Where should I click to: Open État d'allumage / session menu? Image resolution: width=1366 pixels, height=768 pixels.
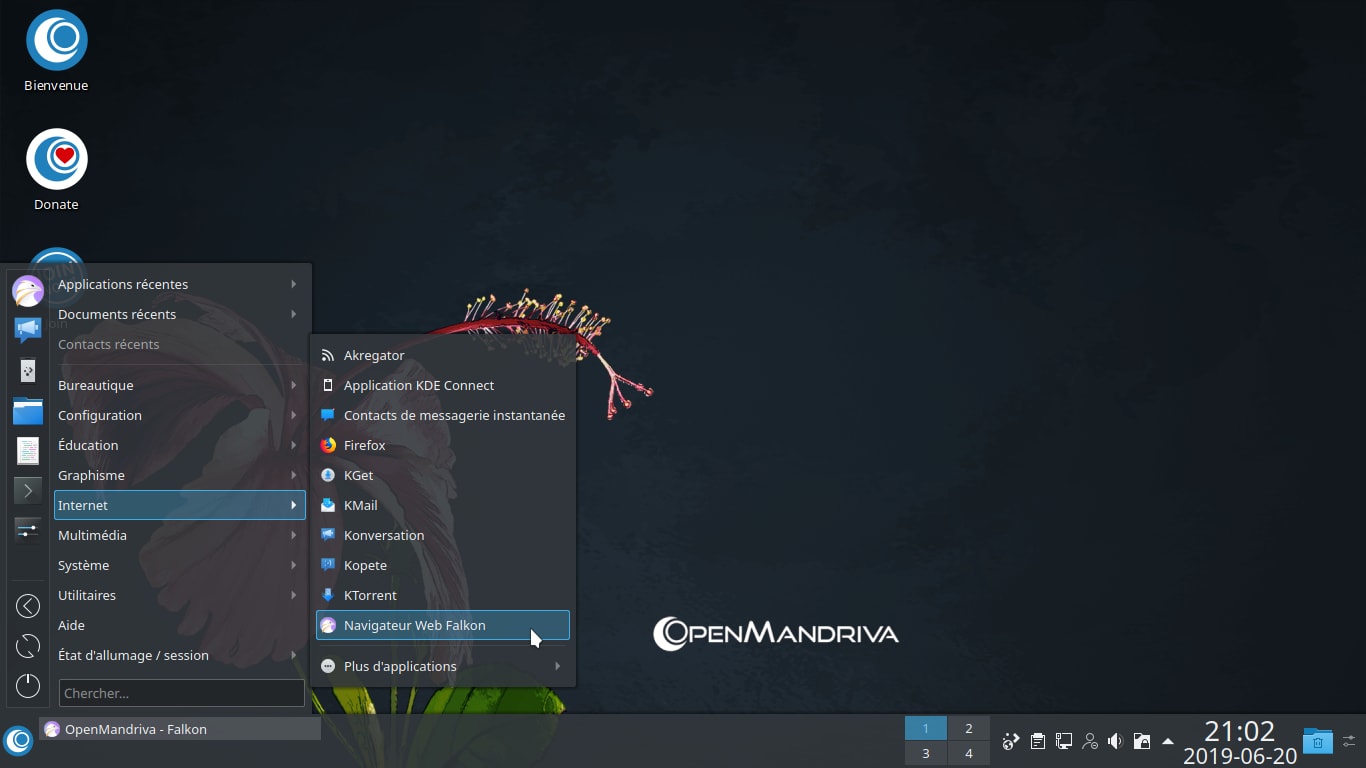point(180,655)
